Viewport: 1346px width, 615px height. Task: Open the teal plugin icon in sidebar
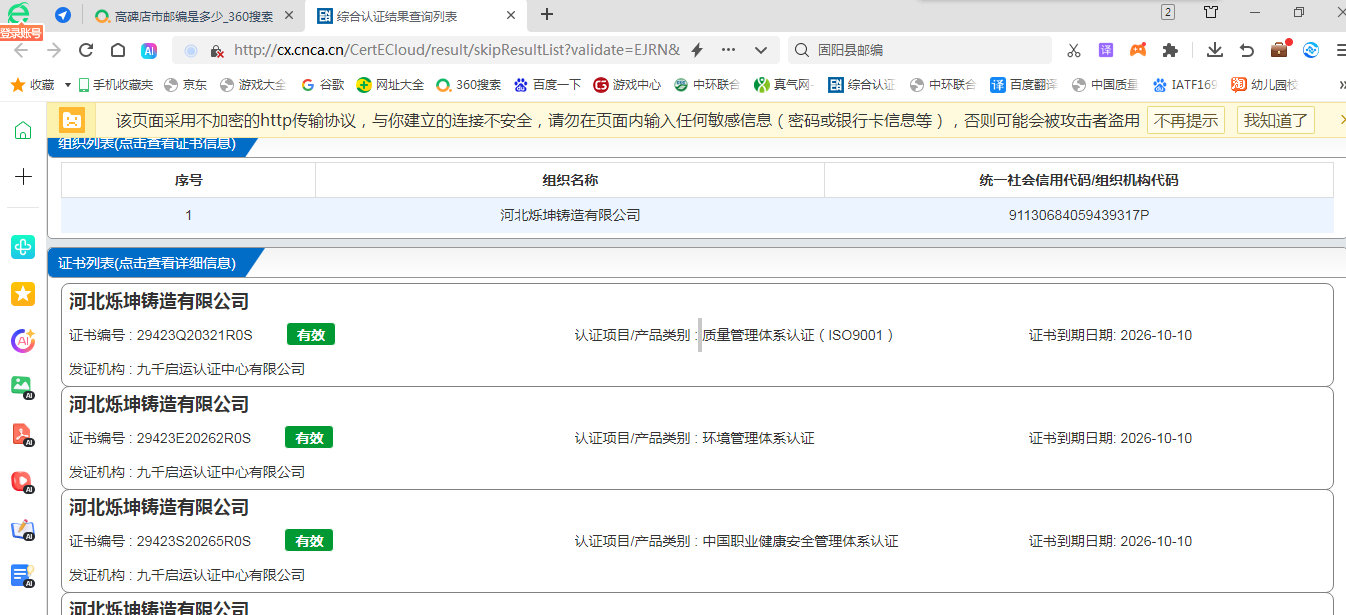coord(23,247)
